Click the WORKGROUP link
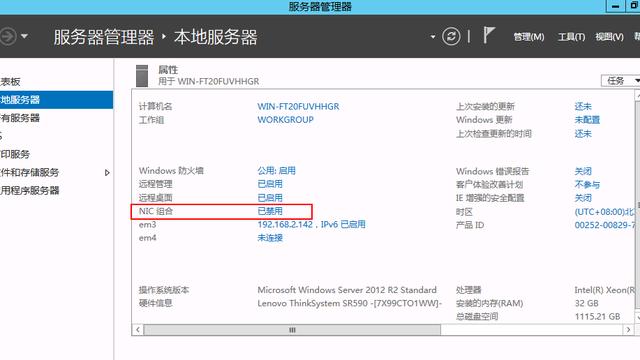This screenshot has height=360, width=640. [x=285, y=120]
